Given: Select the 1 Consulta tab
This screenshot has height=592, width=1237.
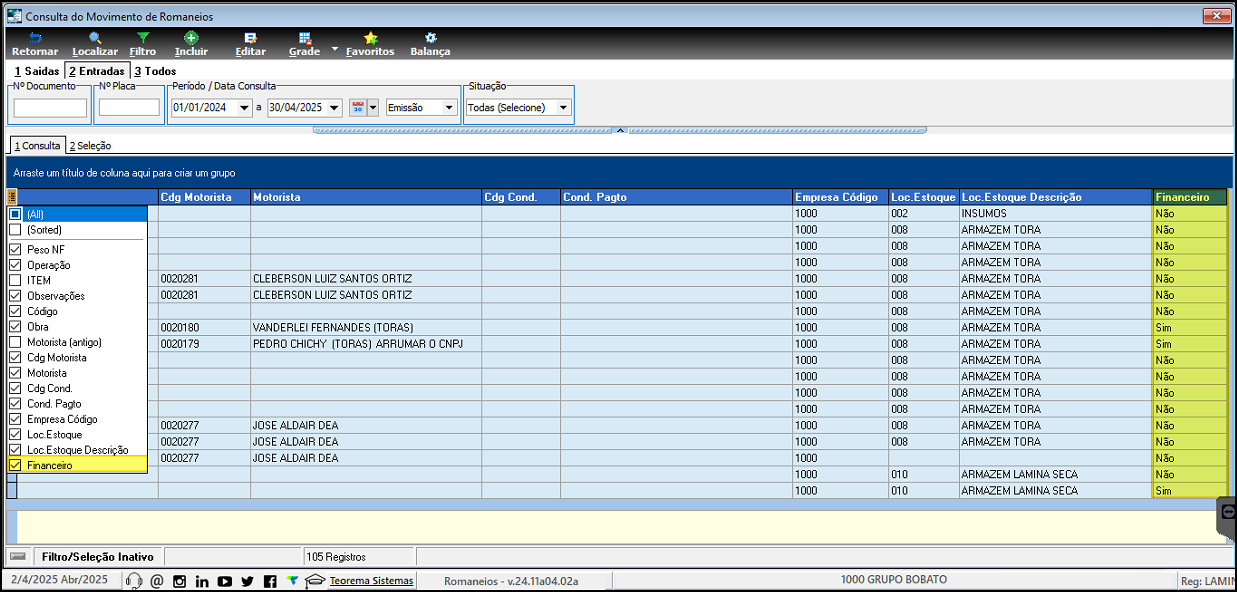Looking at the screenshot, I should point(36,145).
